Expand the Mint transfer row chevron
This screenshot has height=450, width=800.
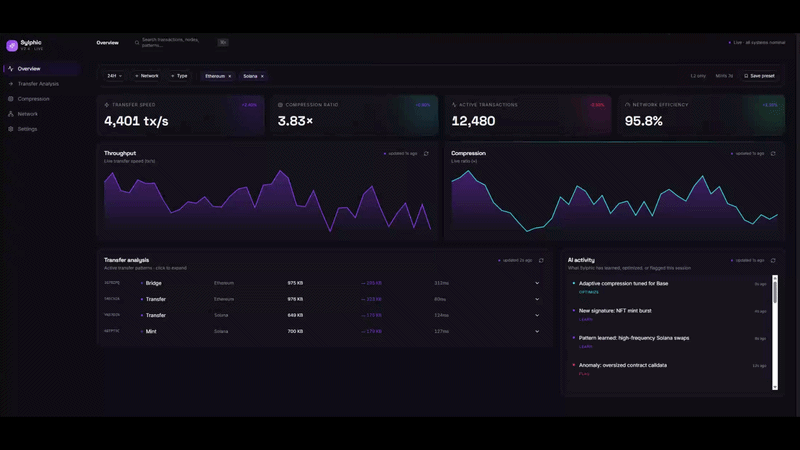tap(537, 332)
